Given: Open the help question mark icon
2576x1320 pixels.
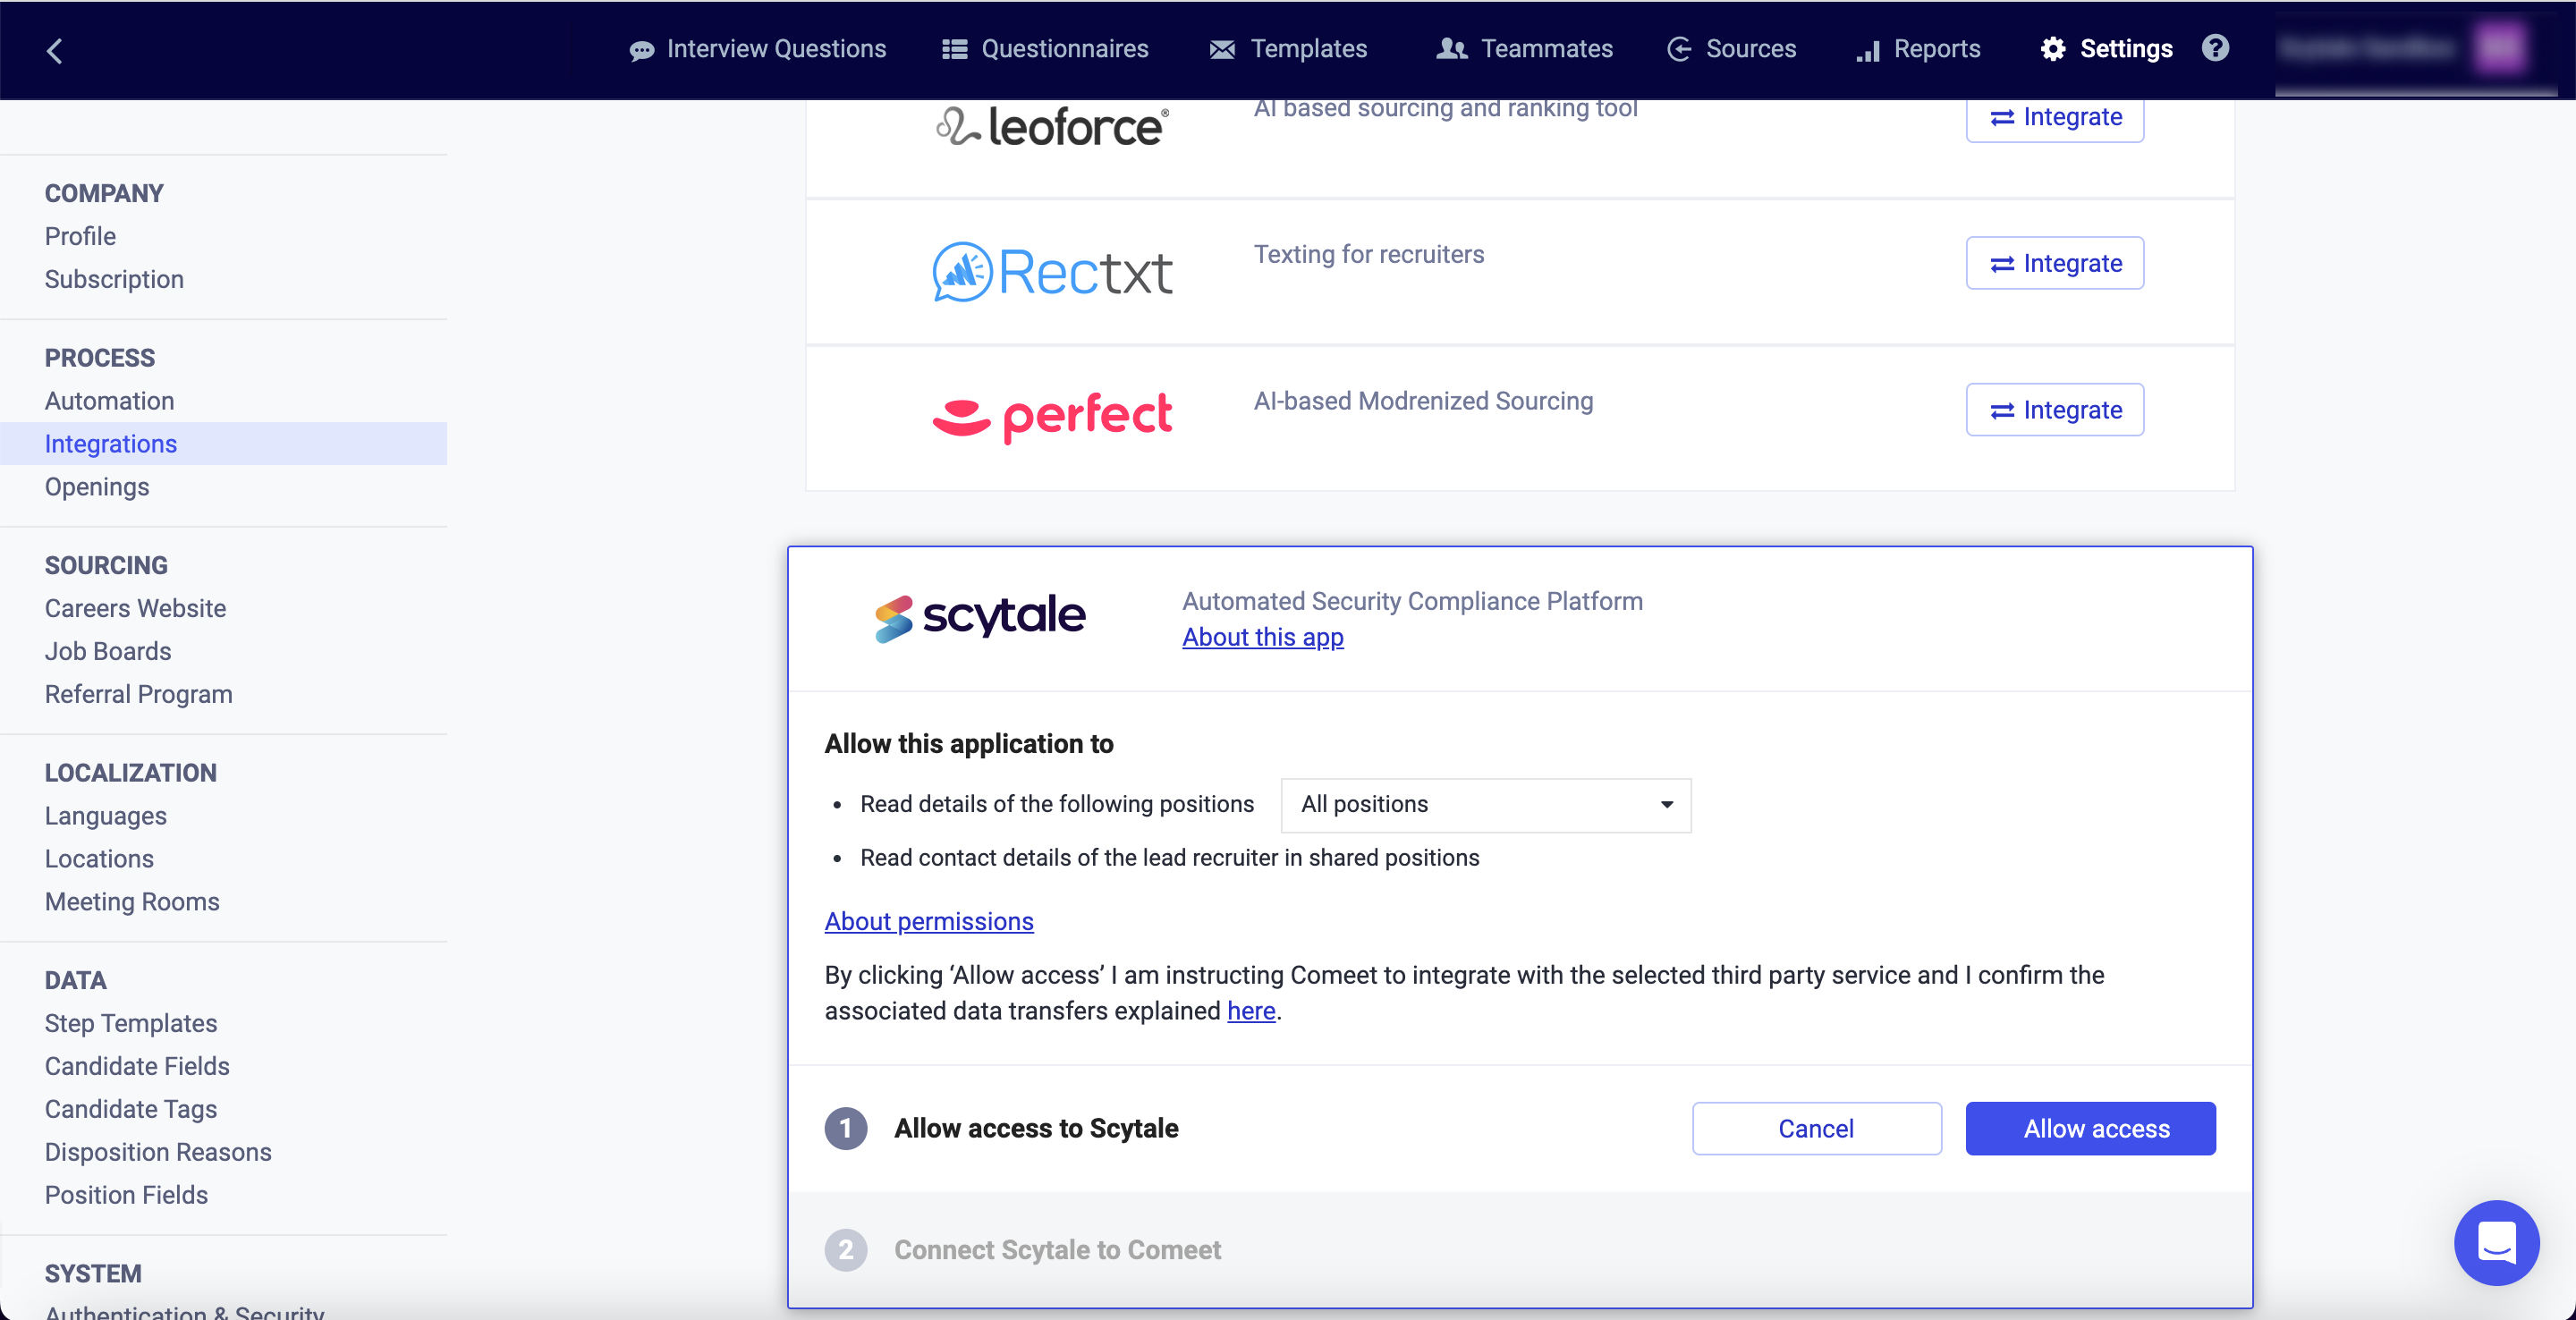Looking at the screenshot, I should (x=2215, y=48).
